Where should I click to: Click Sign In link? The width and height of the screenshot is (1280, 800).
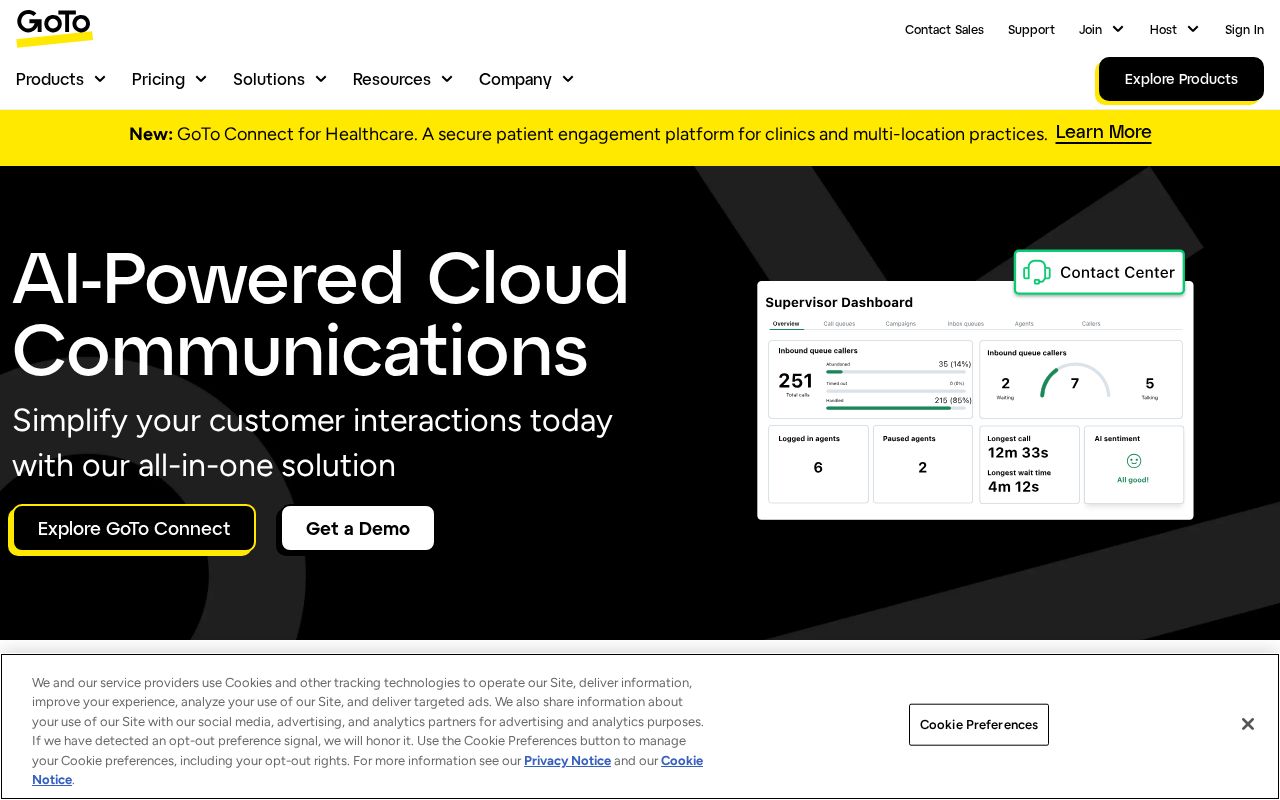pos(1244,29)
